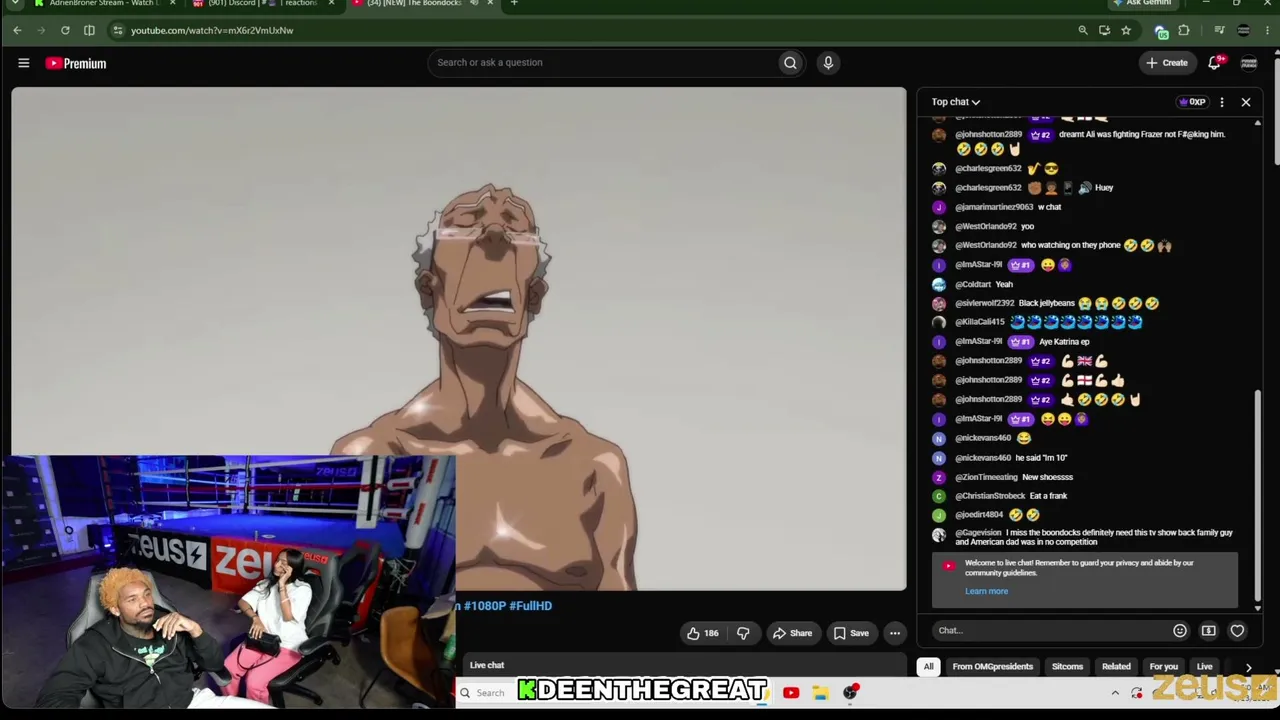Click the browser address bar URL
Screen dimensions: 1280x720
pyautogui.click(x=212, y=30)
